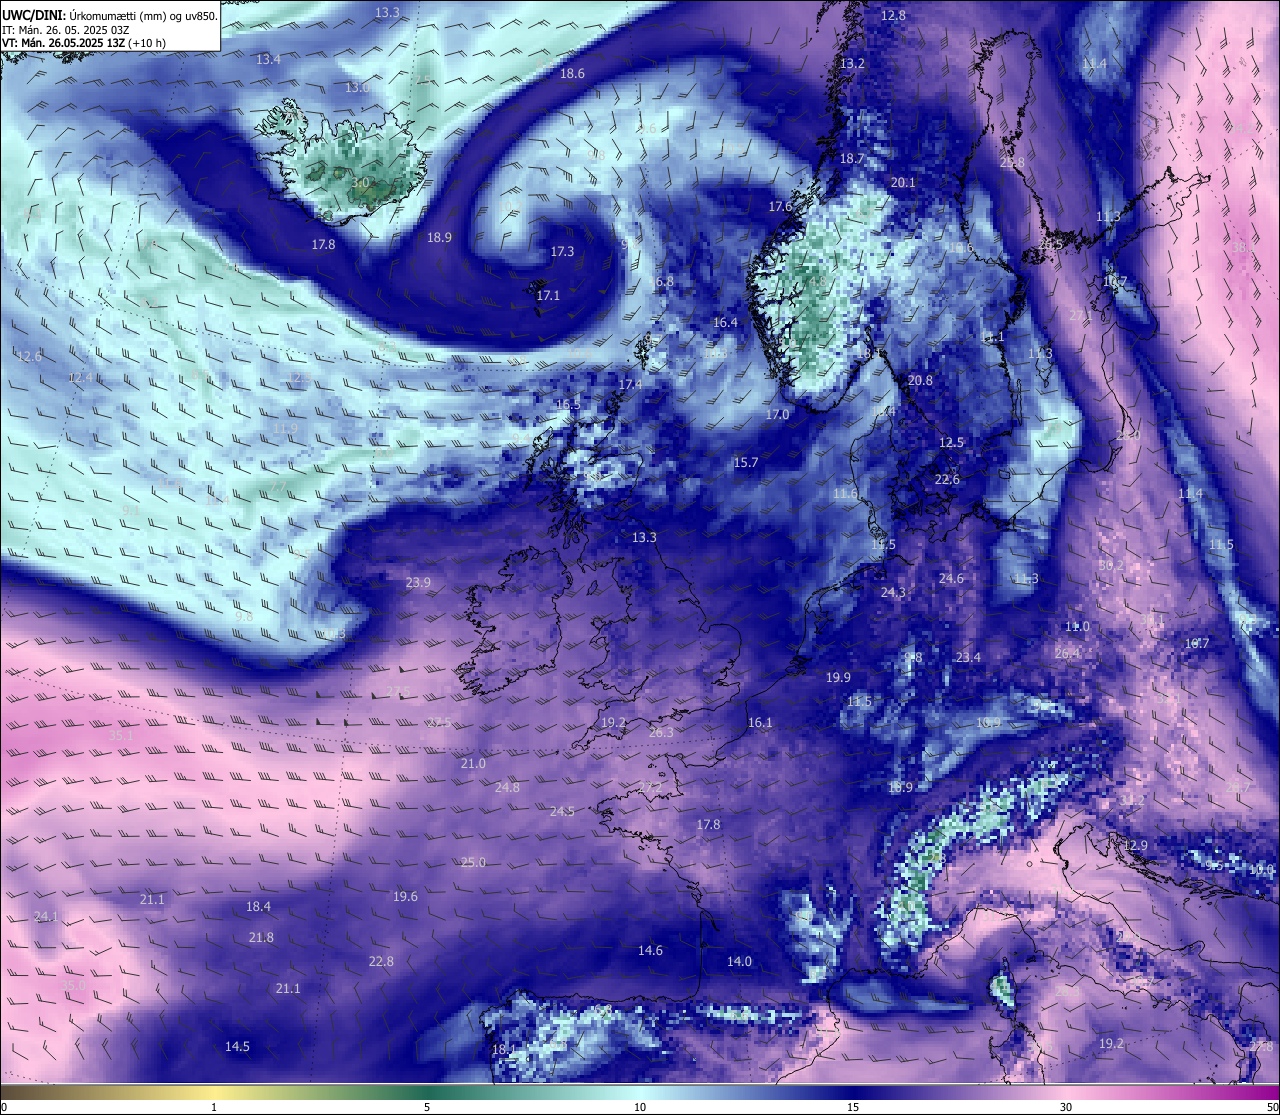Click the 13.0 value above Iceland
The image size is (1280, 1115).
click(357, 88)
